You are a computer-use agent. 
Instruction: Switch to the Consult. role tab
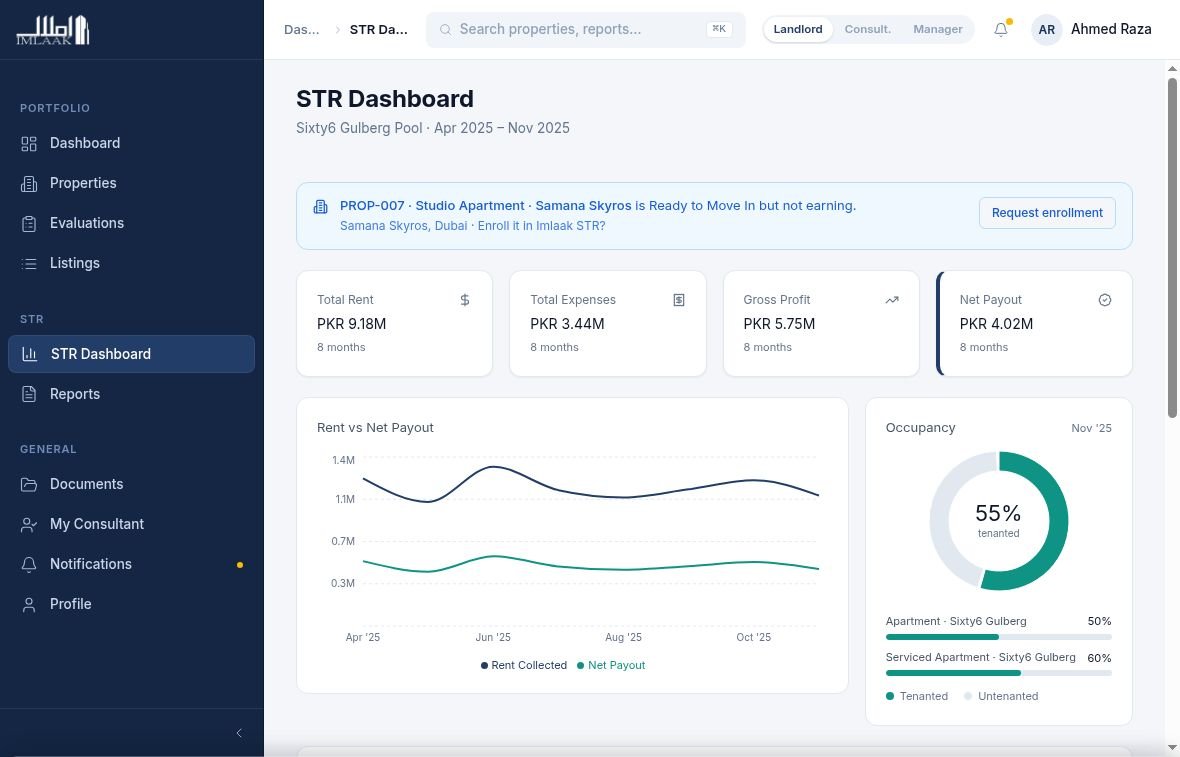tap(868, 29)
